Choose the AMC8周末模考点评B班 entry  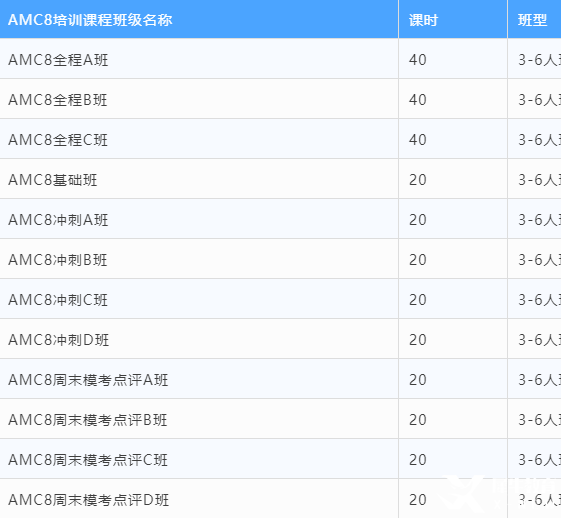click(x=88, y=420)
